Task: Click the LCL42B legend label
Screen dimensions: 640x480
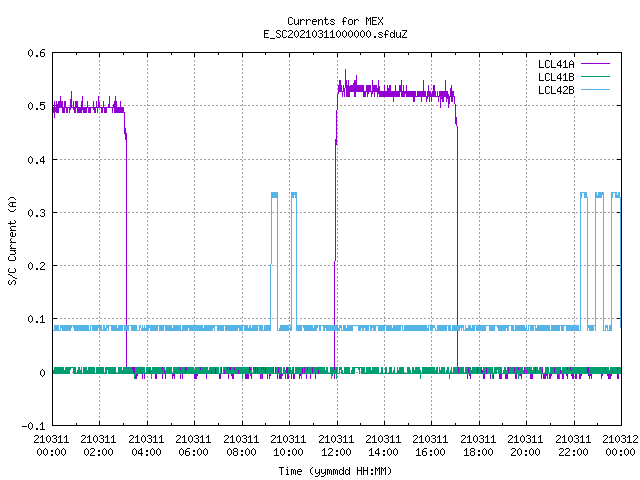Action: click(556, 90)
